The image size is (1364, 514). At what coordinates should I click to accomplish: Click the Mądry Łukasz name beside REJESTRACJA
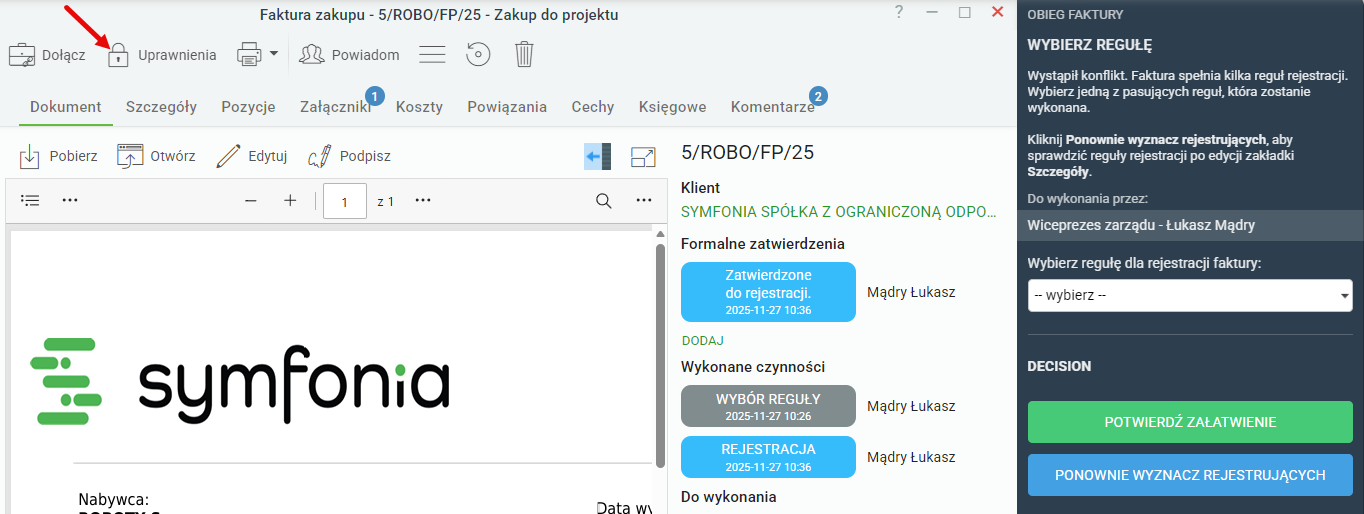[x=911, y=457]
